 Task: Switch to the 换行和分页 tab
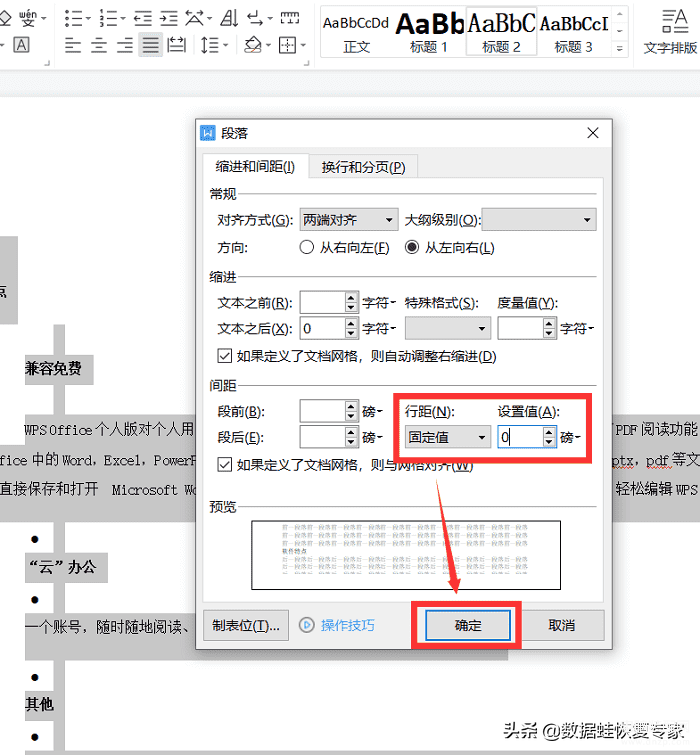click(362, 167)
